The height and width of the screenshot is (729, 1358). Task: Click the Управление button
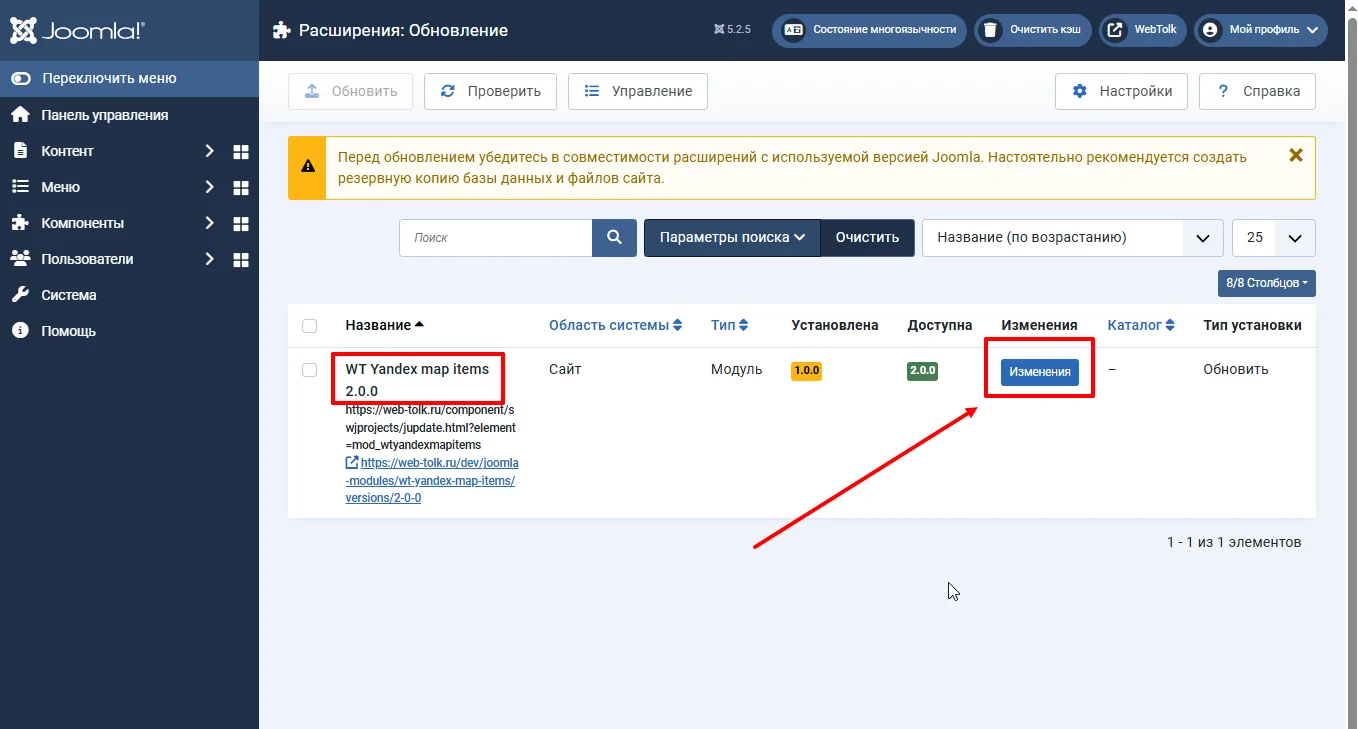click(638, 91)
